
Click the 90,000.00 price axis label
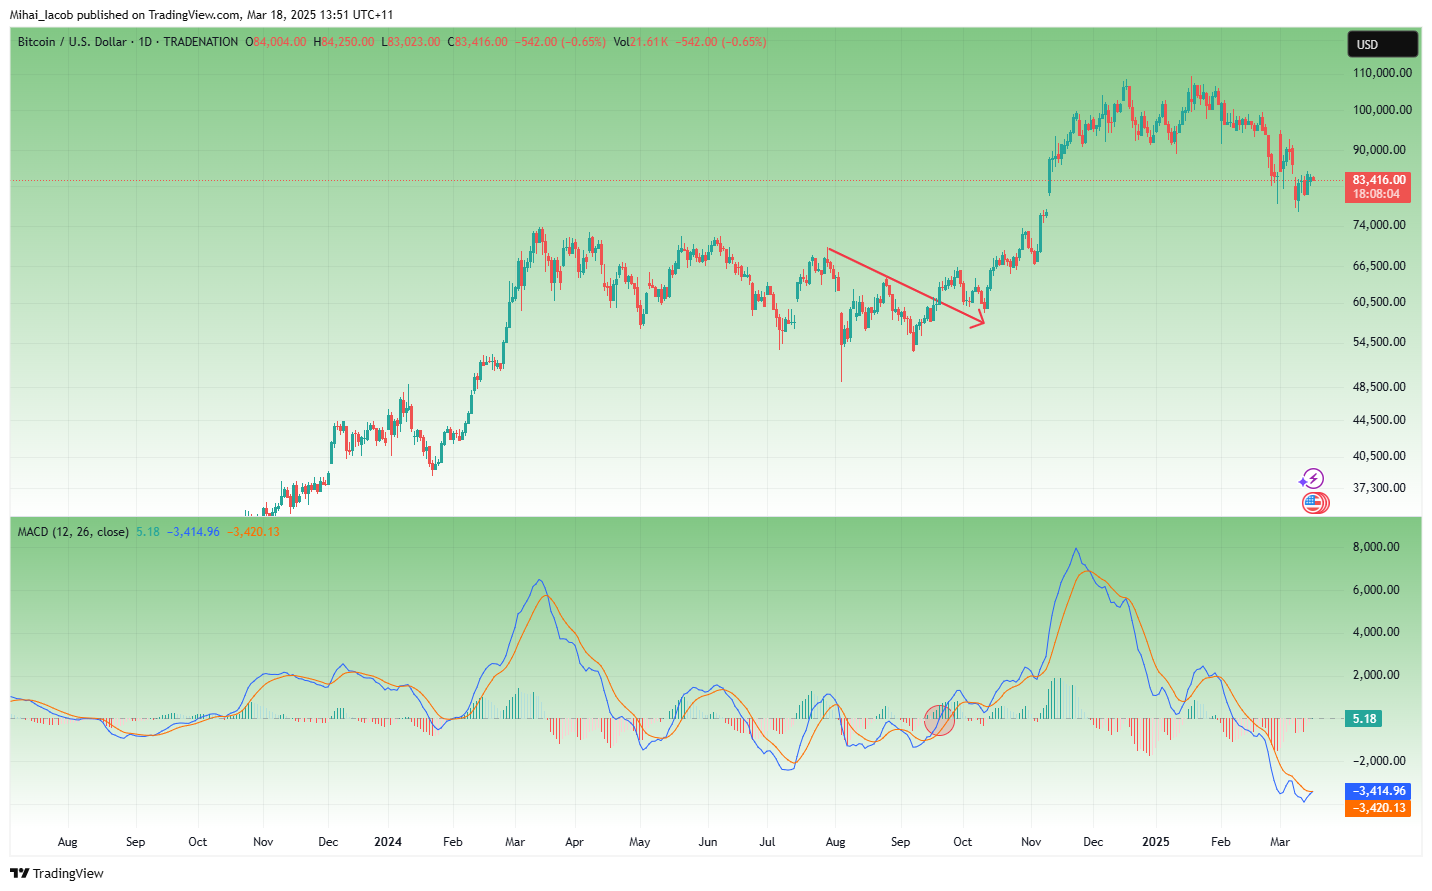click(1379, 150)
